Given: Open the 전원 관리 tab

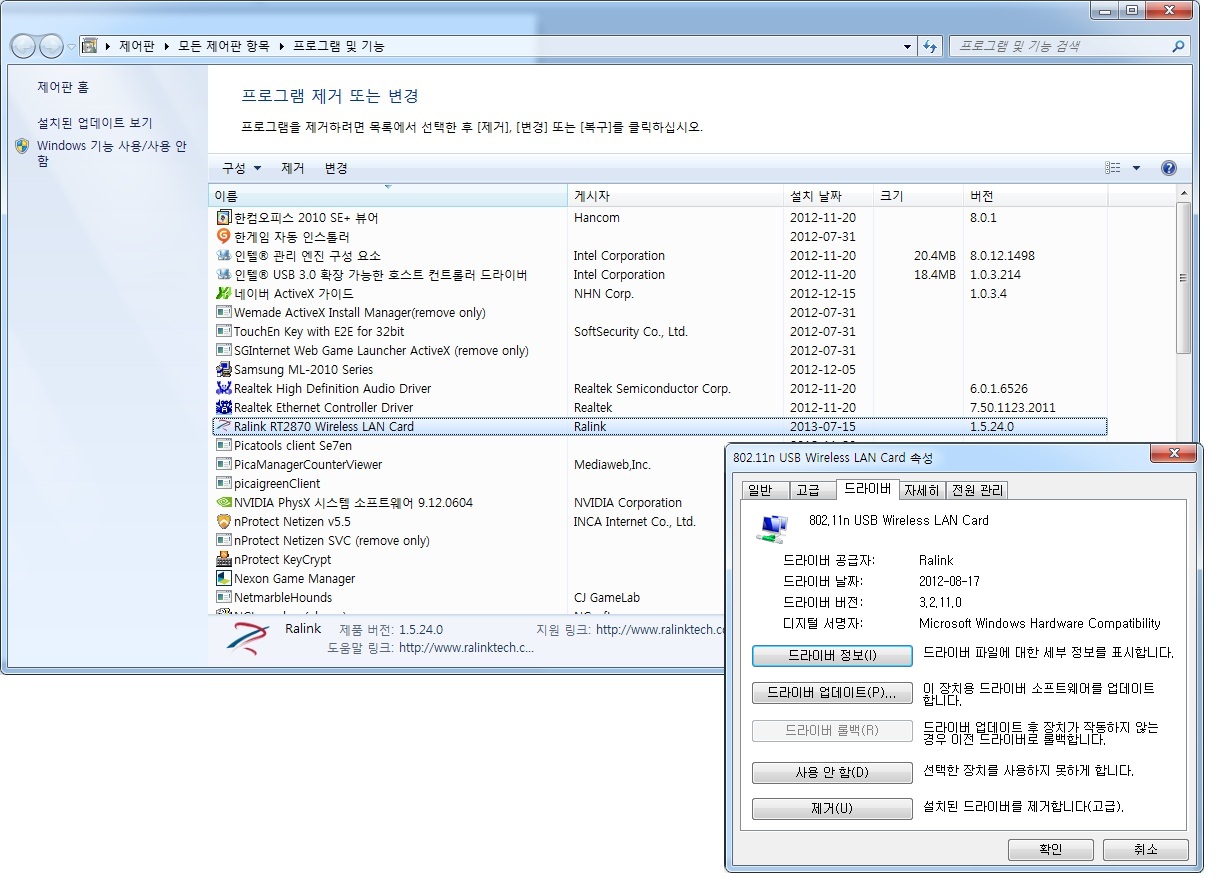Looking at the screenshot, I should click(x=977, y=490).
